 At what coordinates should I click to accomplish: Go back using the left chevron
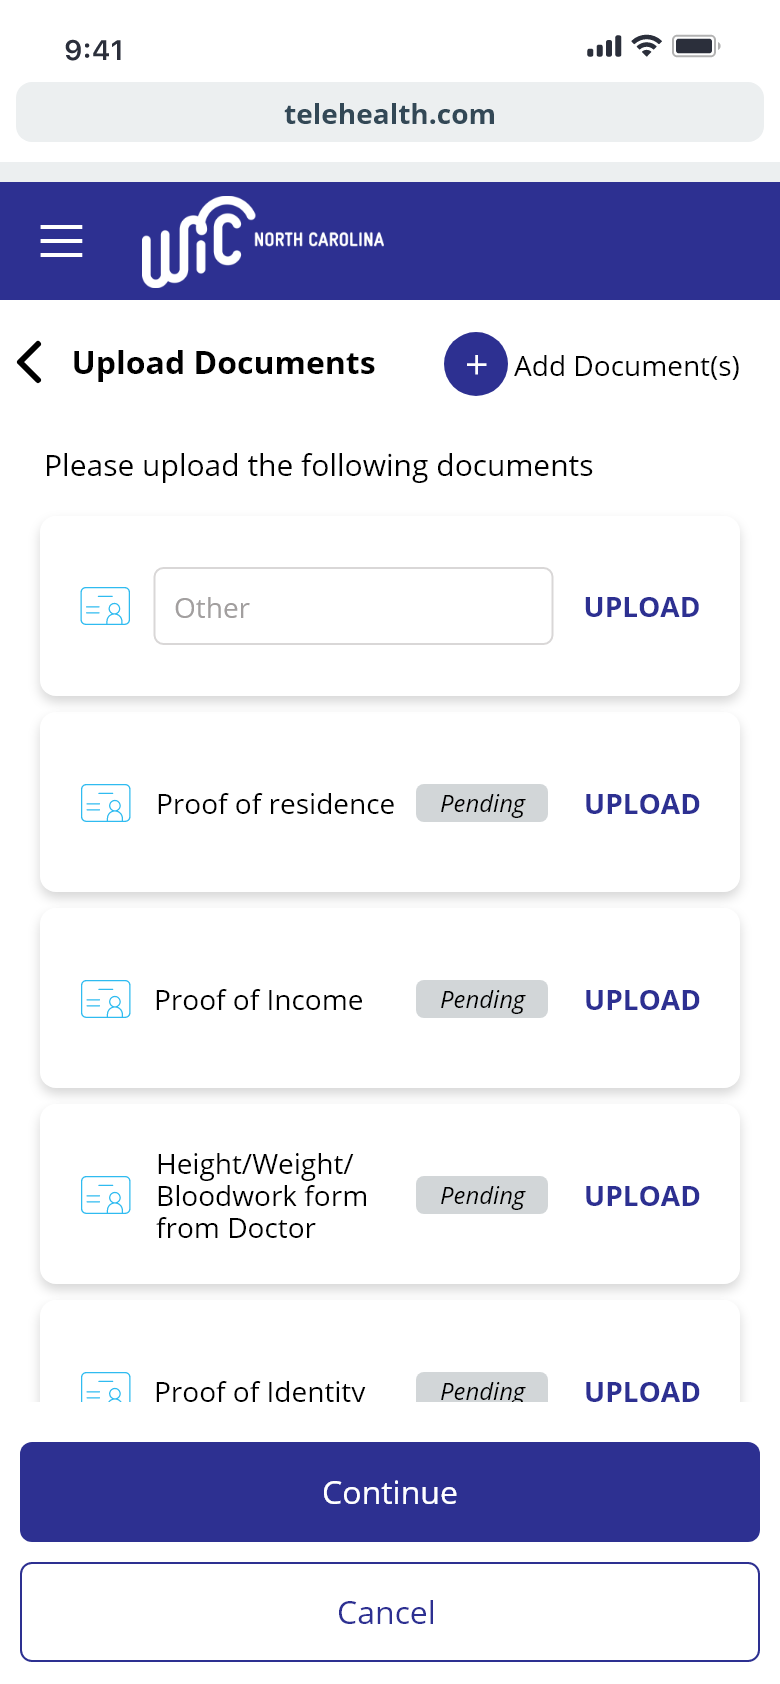coord(31,362)
